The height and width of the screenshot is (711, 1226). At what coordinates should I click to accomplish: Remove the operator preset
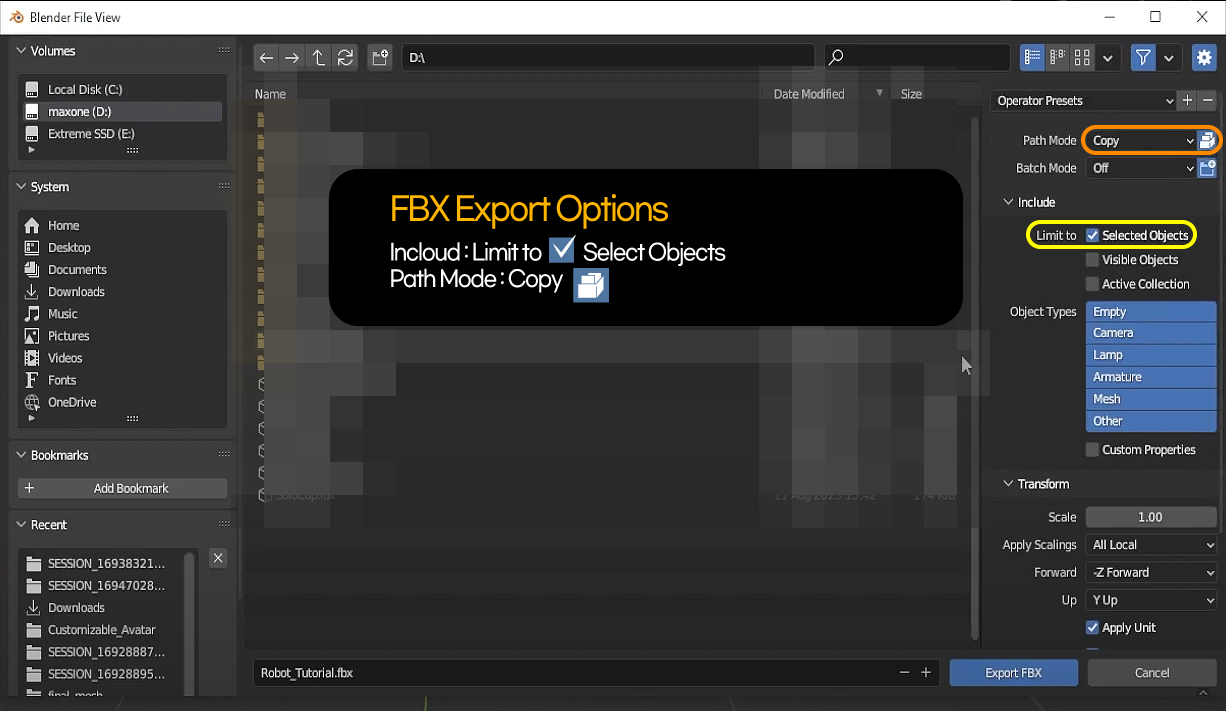click(x=1208, y=101)
